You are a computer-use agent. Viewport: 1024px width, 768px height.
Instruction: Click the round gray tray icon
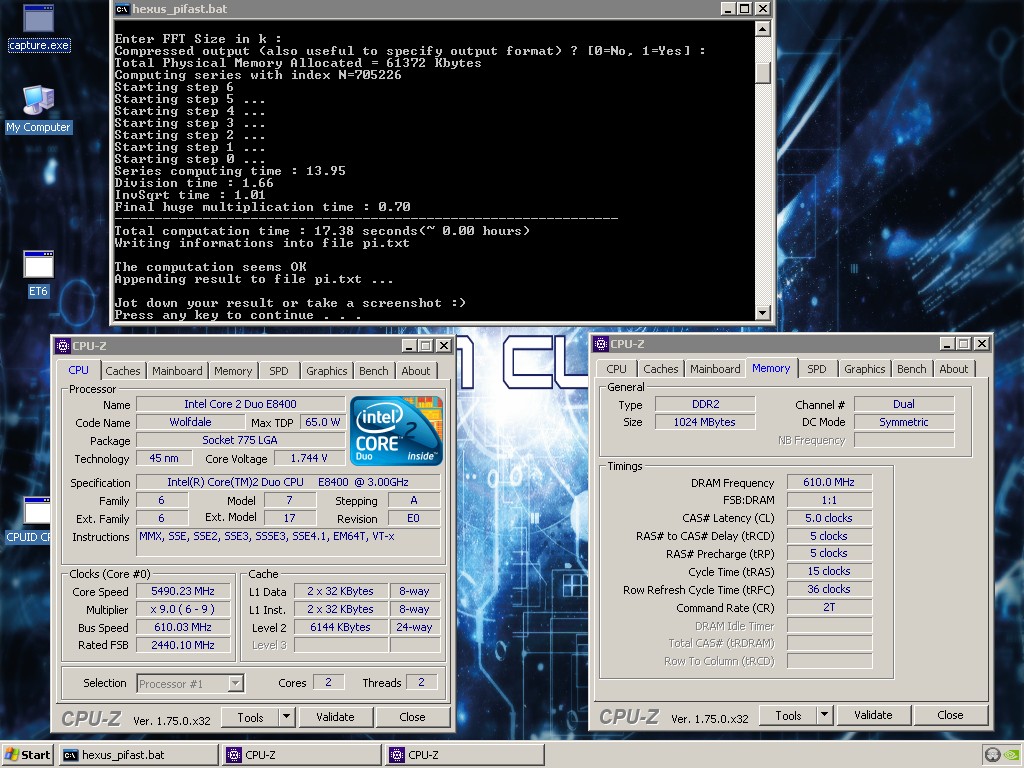tap(993, 755)
